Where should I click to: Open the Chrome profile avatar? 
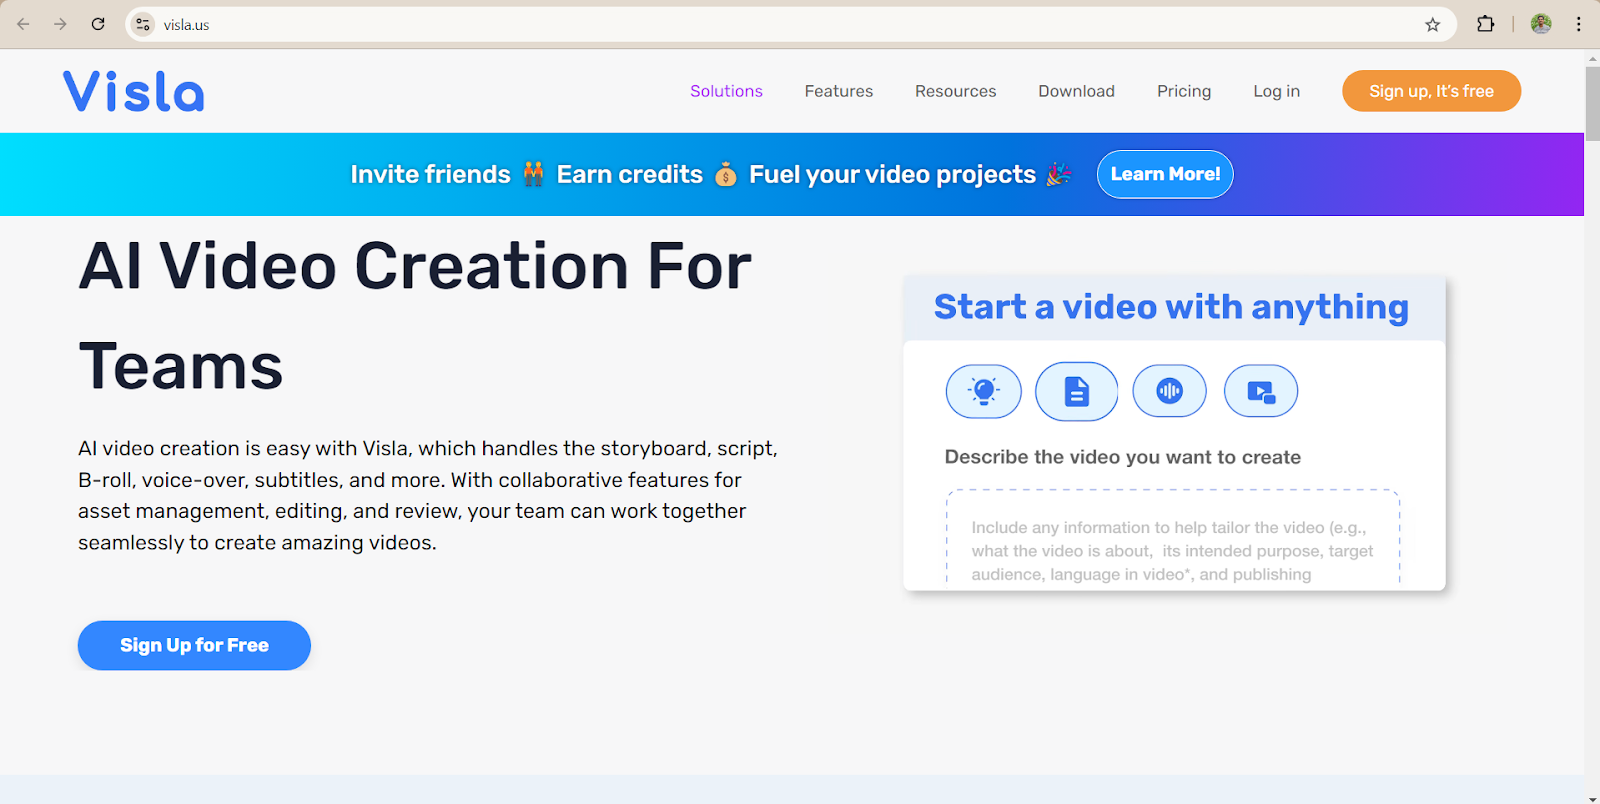point(1541,24)
